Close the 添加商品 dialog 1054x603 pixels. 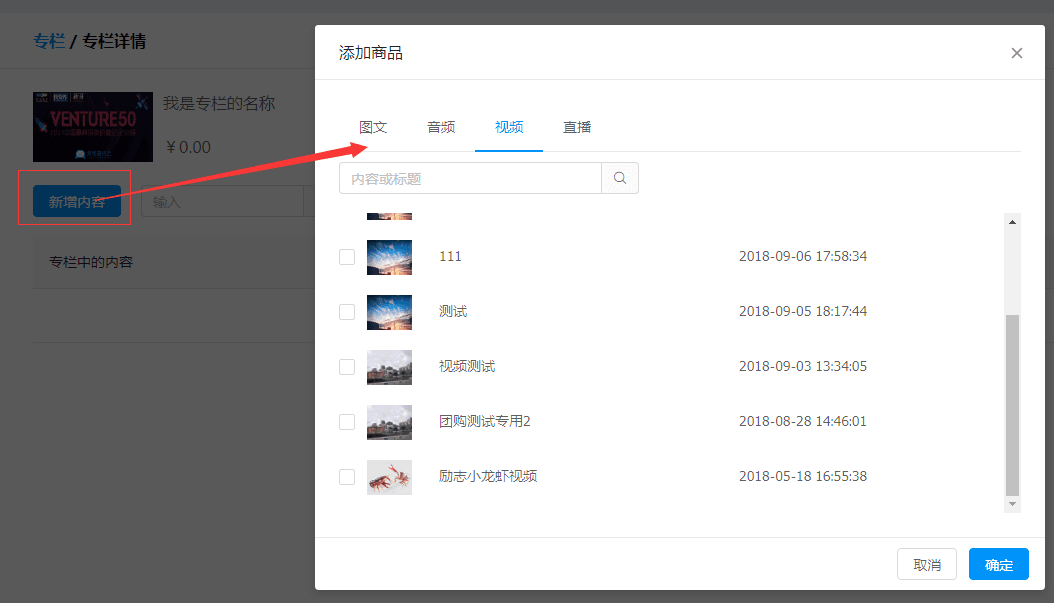[x=1017, y=53]
